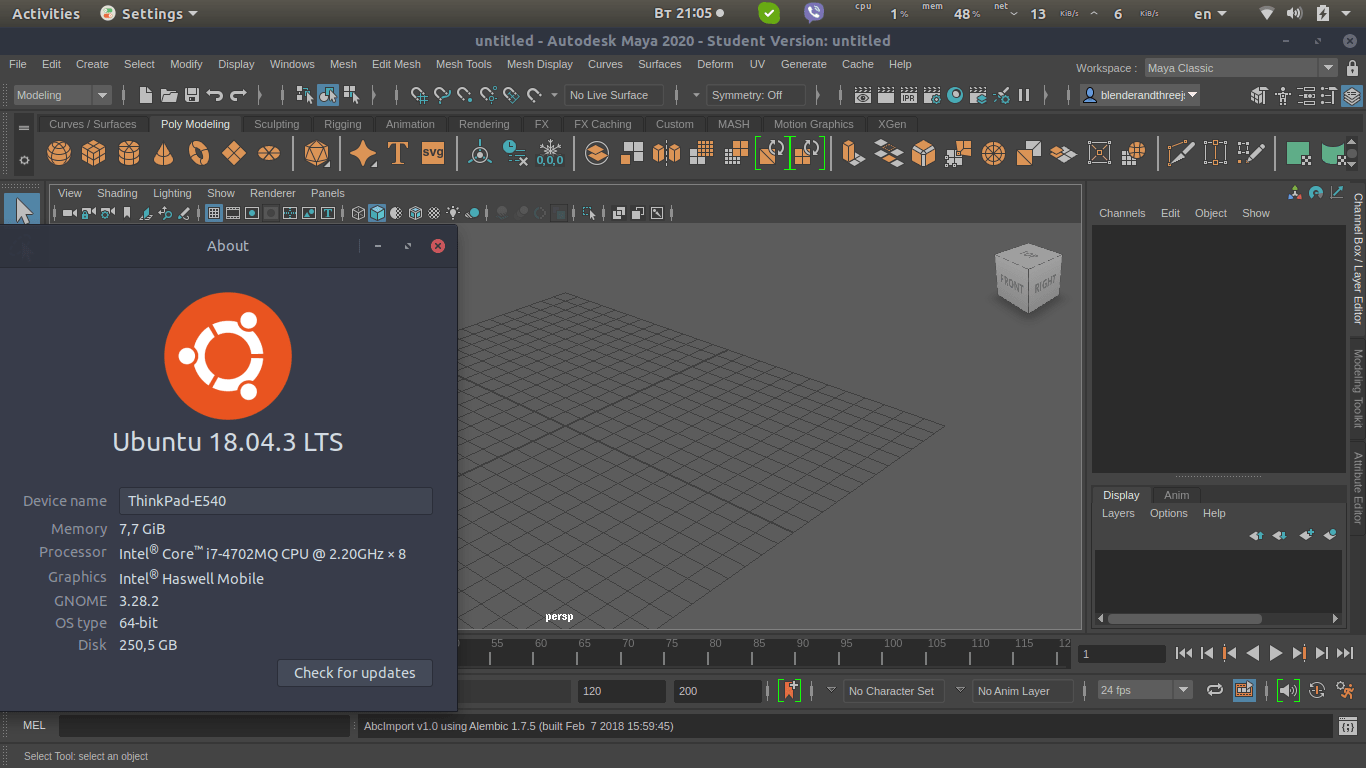The image size is (1366, 768).
Task: Expand the No Character Set dropdown arrow
Action: coord(831,690)
